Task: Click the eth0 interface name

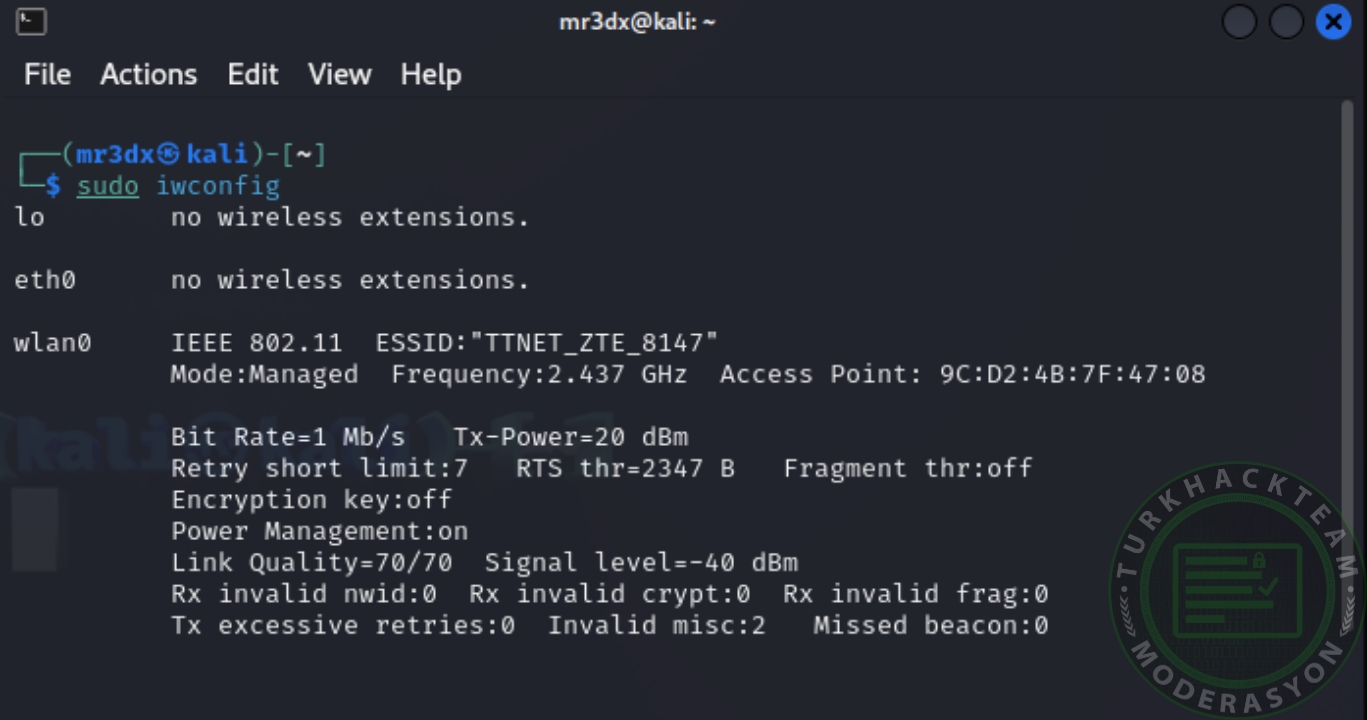Action: [45, 281]
